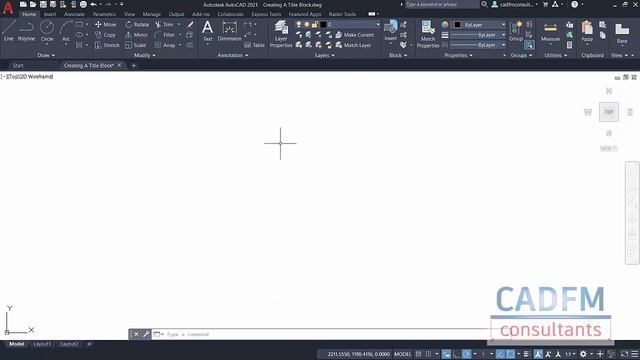640x360 pixels.
Task: Click Match Layer button
Action: (x=353, y=45)
